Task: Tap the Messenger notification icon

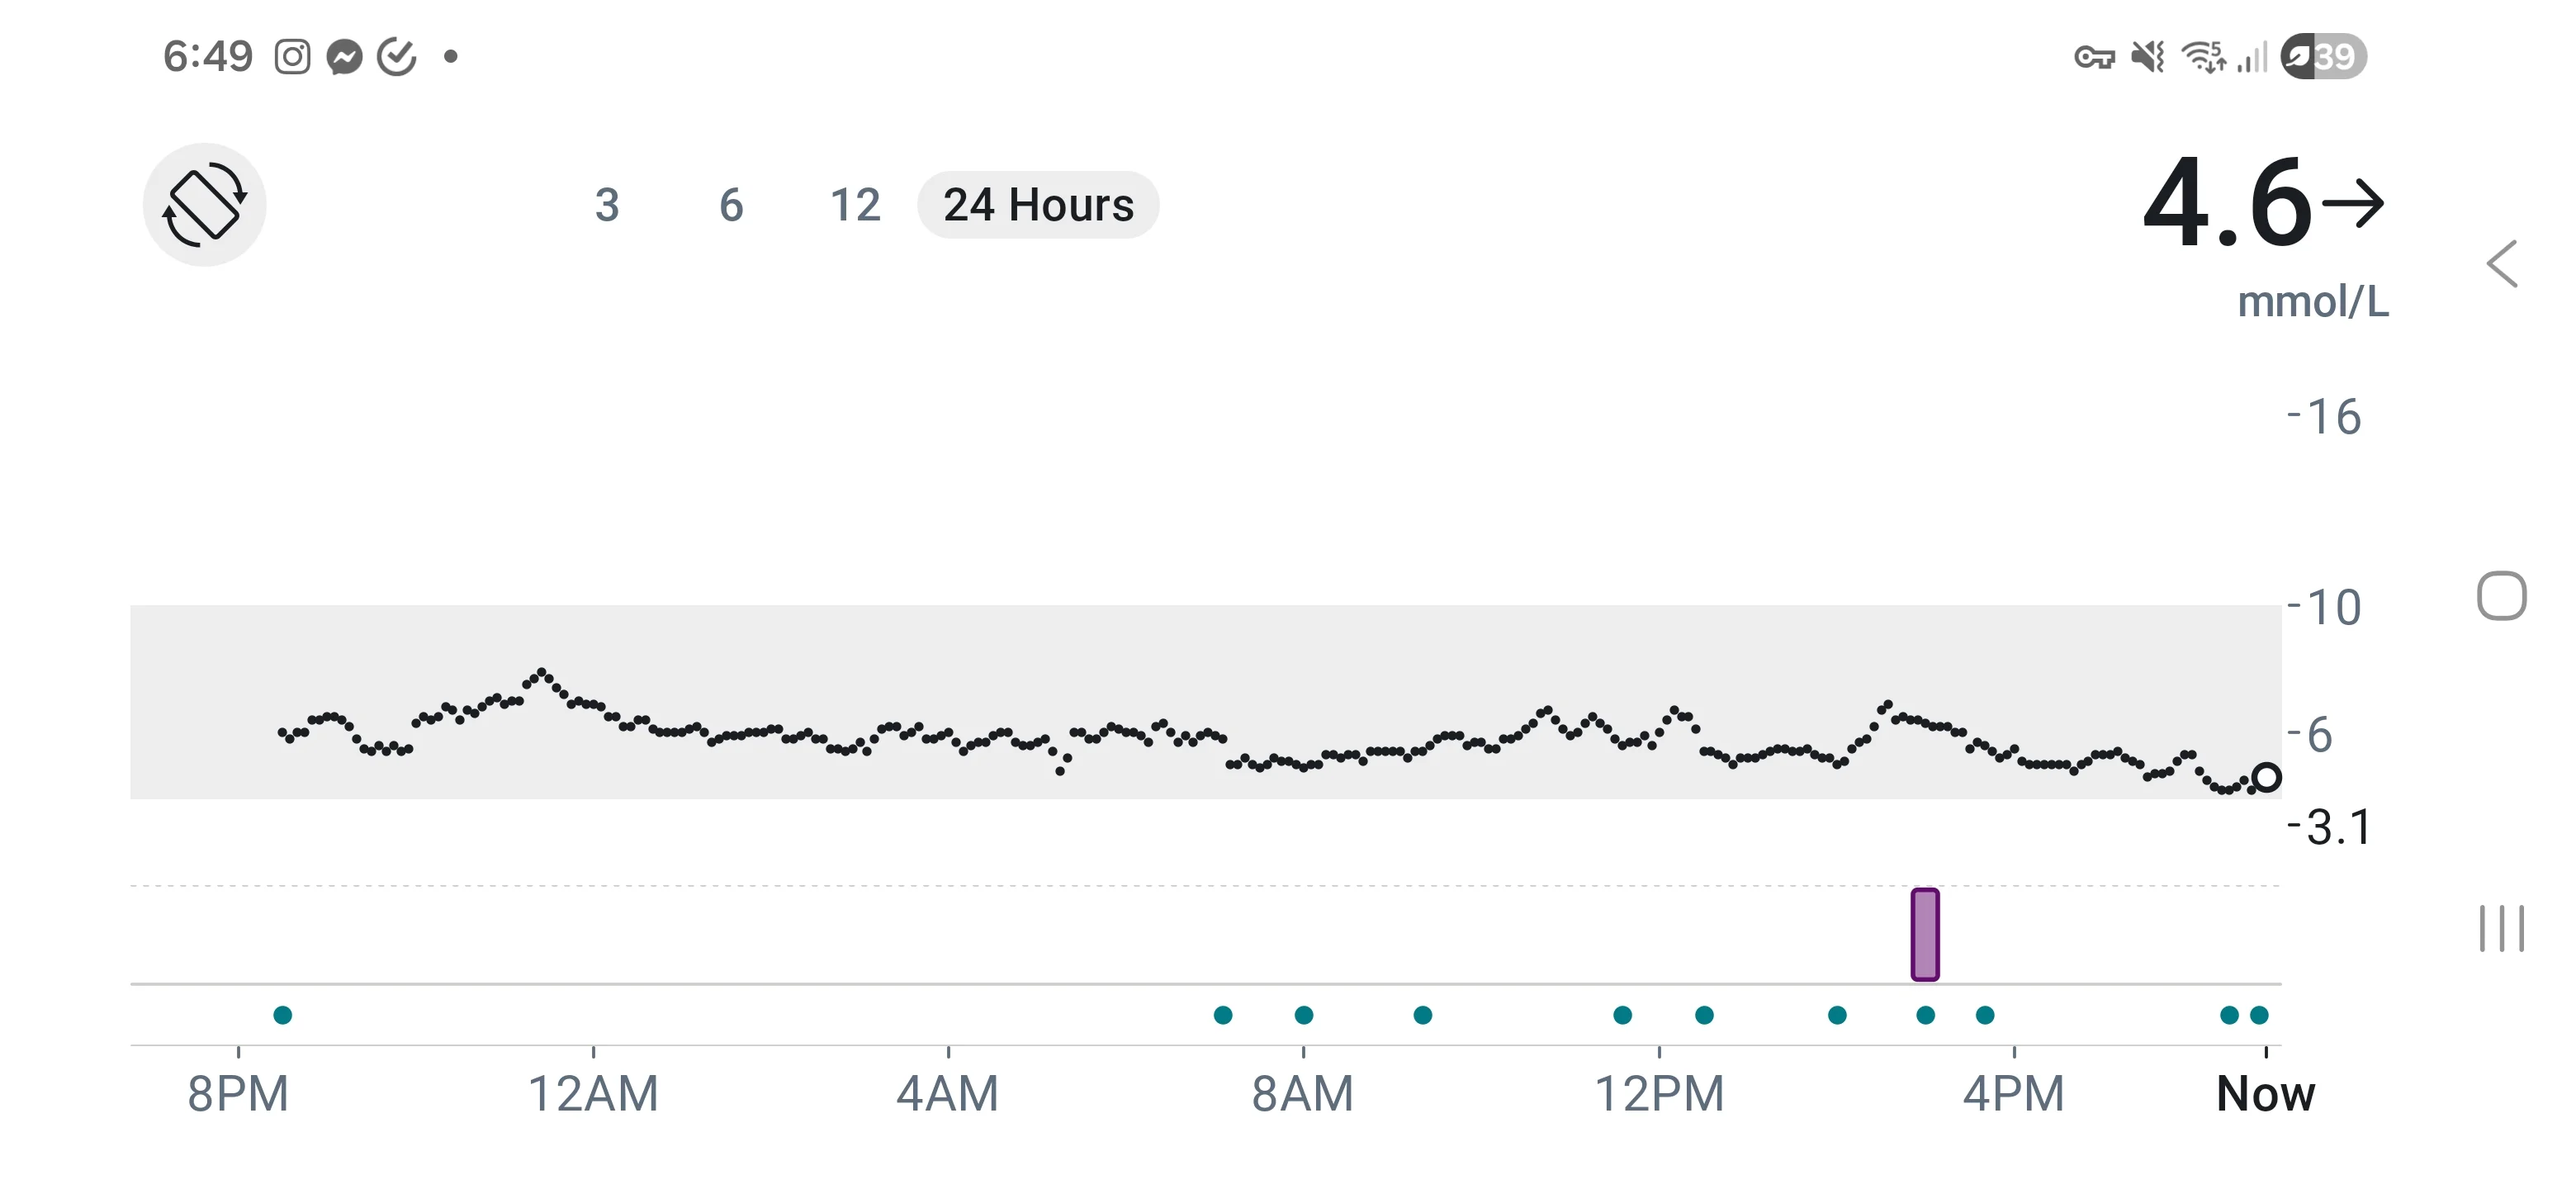Action: [345, 57]
